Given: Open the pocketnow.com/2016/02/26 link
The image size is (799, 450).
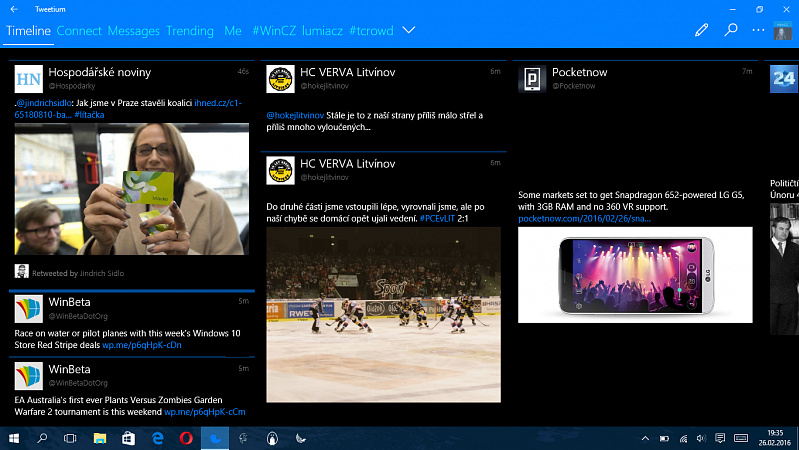Looking at the screenshot, I should [584, 219].
